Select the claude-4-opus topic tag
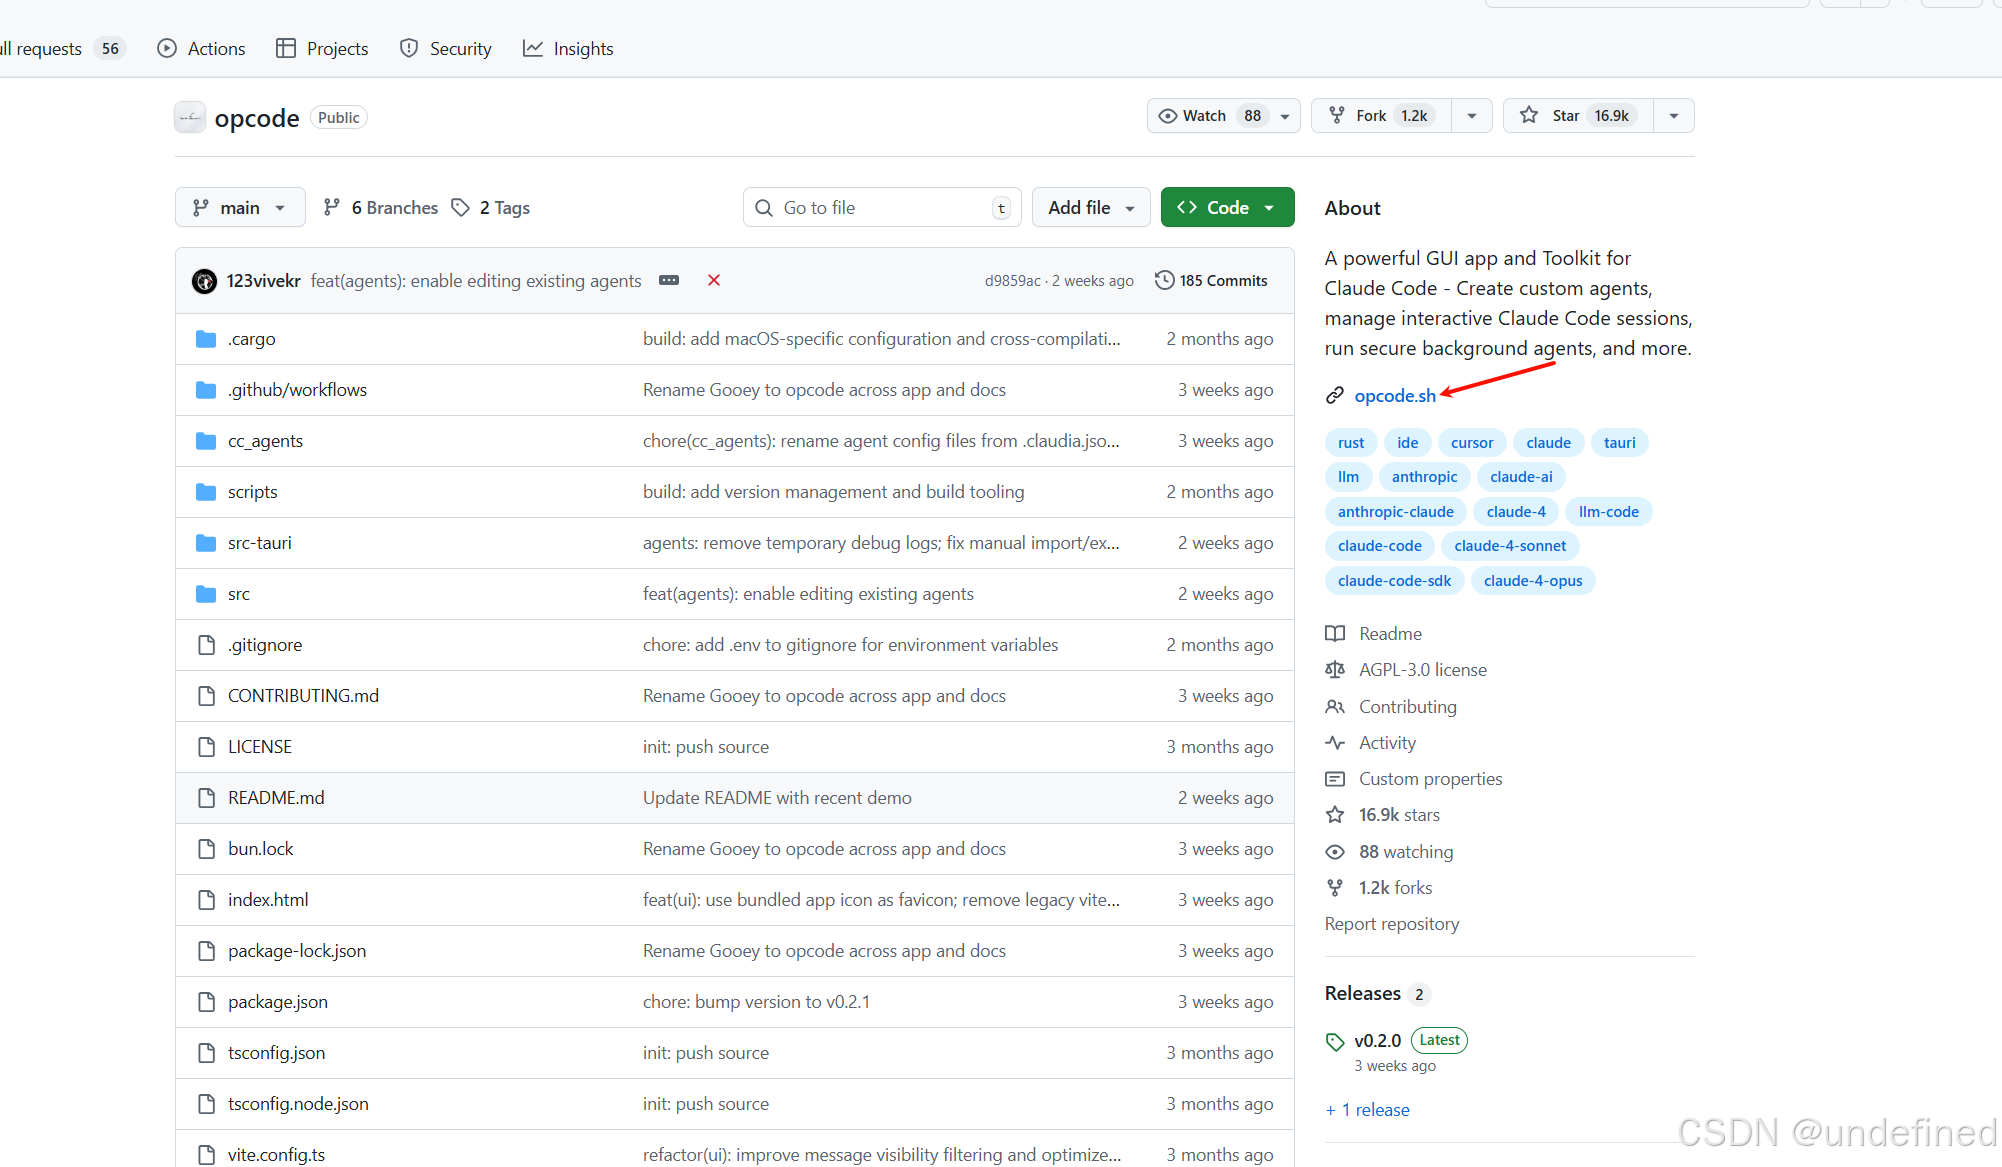 pyautogui.click(x=1532, y=581)
